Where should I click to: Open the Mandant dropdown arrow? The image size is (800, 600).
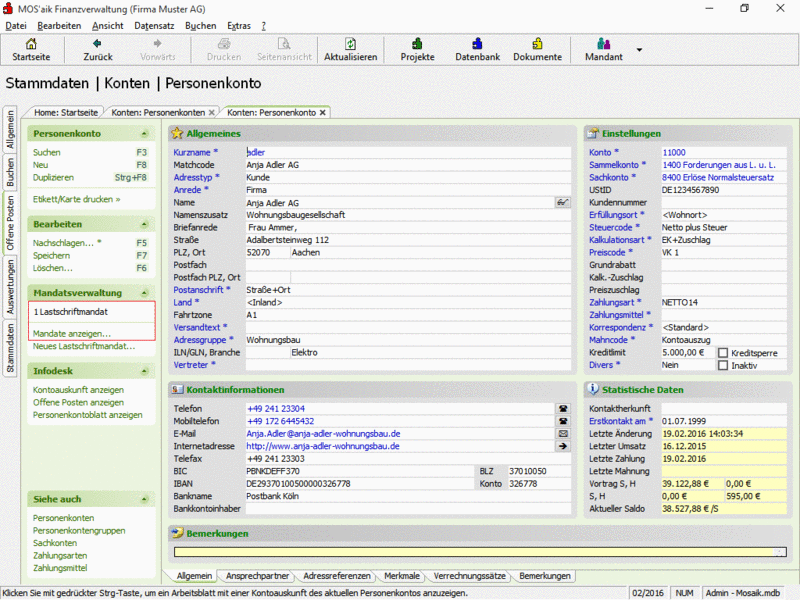pyautogui.click(x=639, y=50)
